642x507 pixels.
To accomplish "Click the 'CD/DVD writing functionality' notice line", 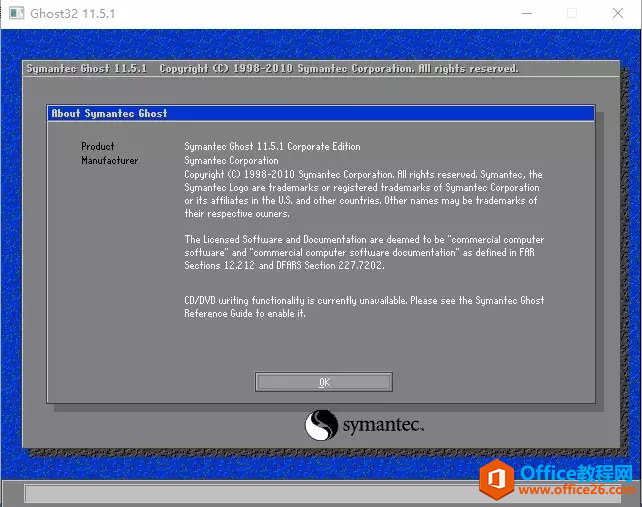I will pos(364,300).
